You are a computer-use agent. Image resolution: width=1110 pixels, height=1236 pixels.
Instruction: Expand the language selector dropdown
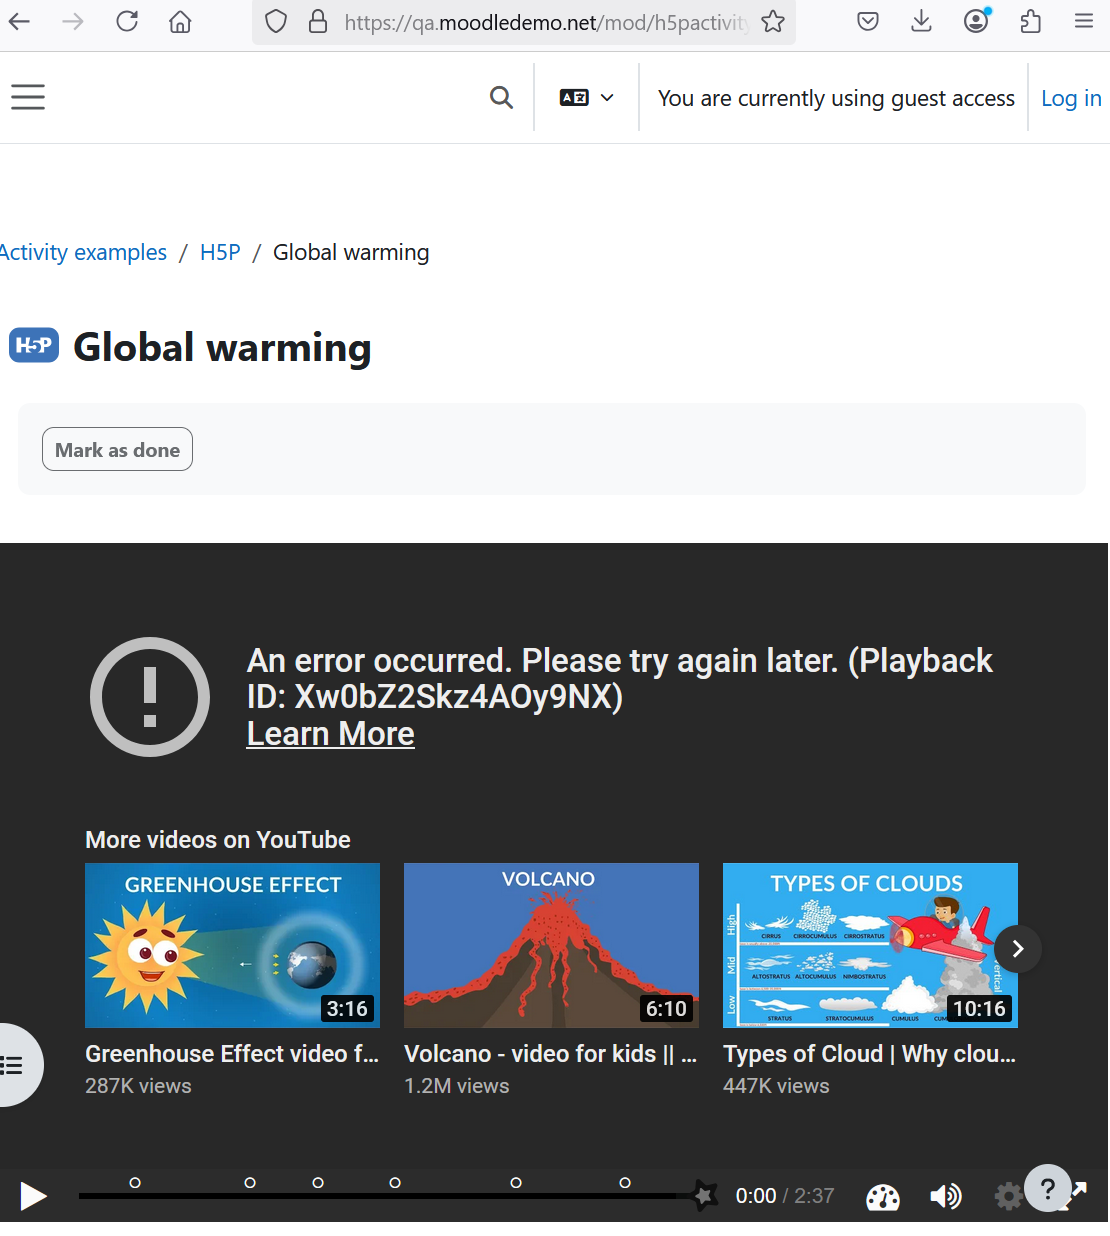coord(587,97)
